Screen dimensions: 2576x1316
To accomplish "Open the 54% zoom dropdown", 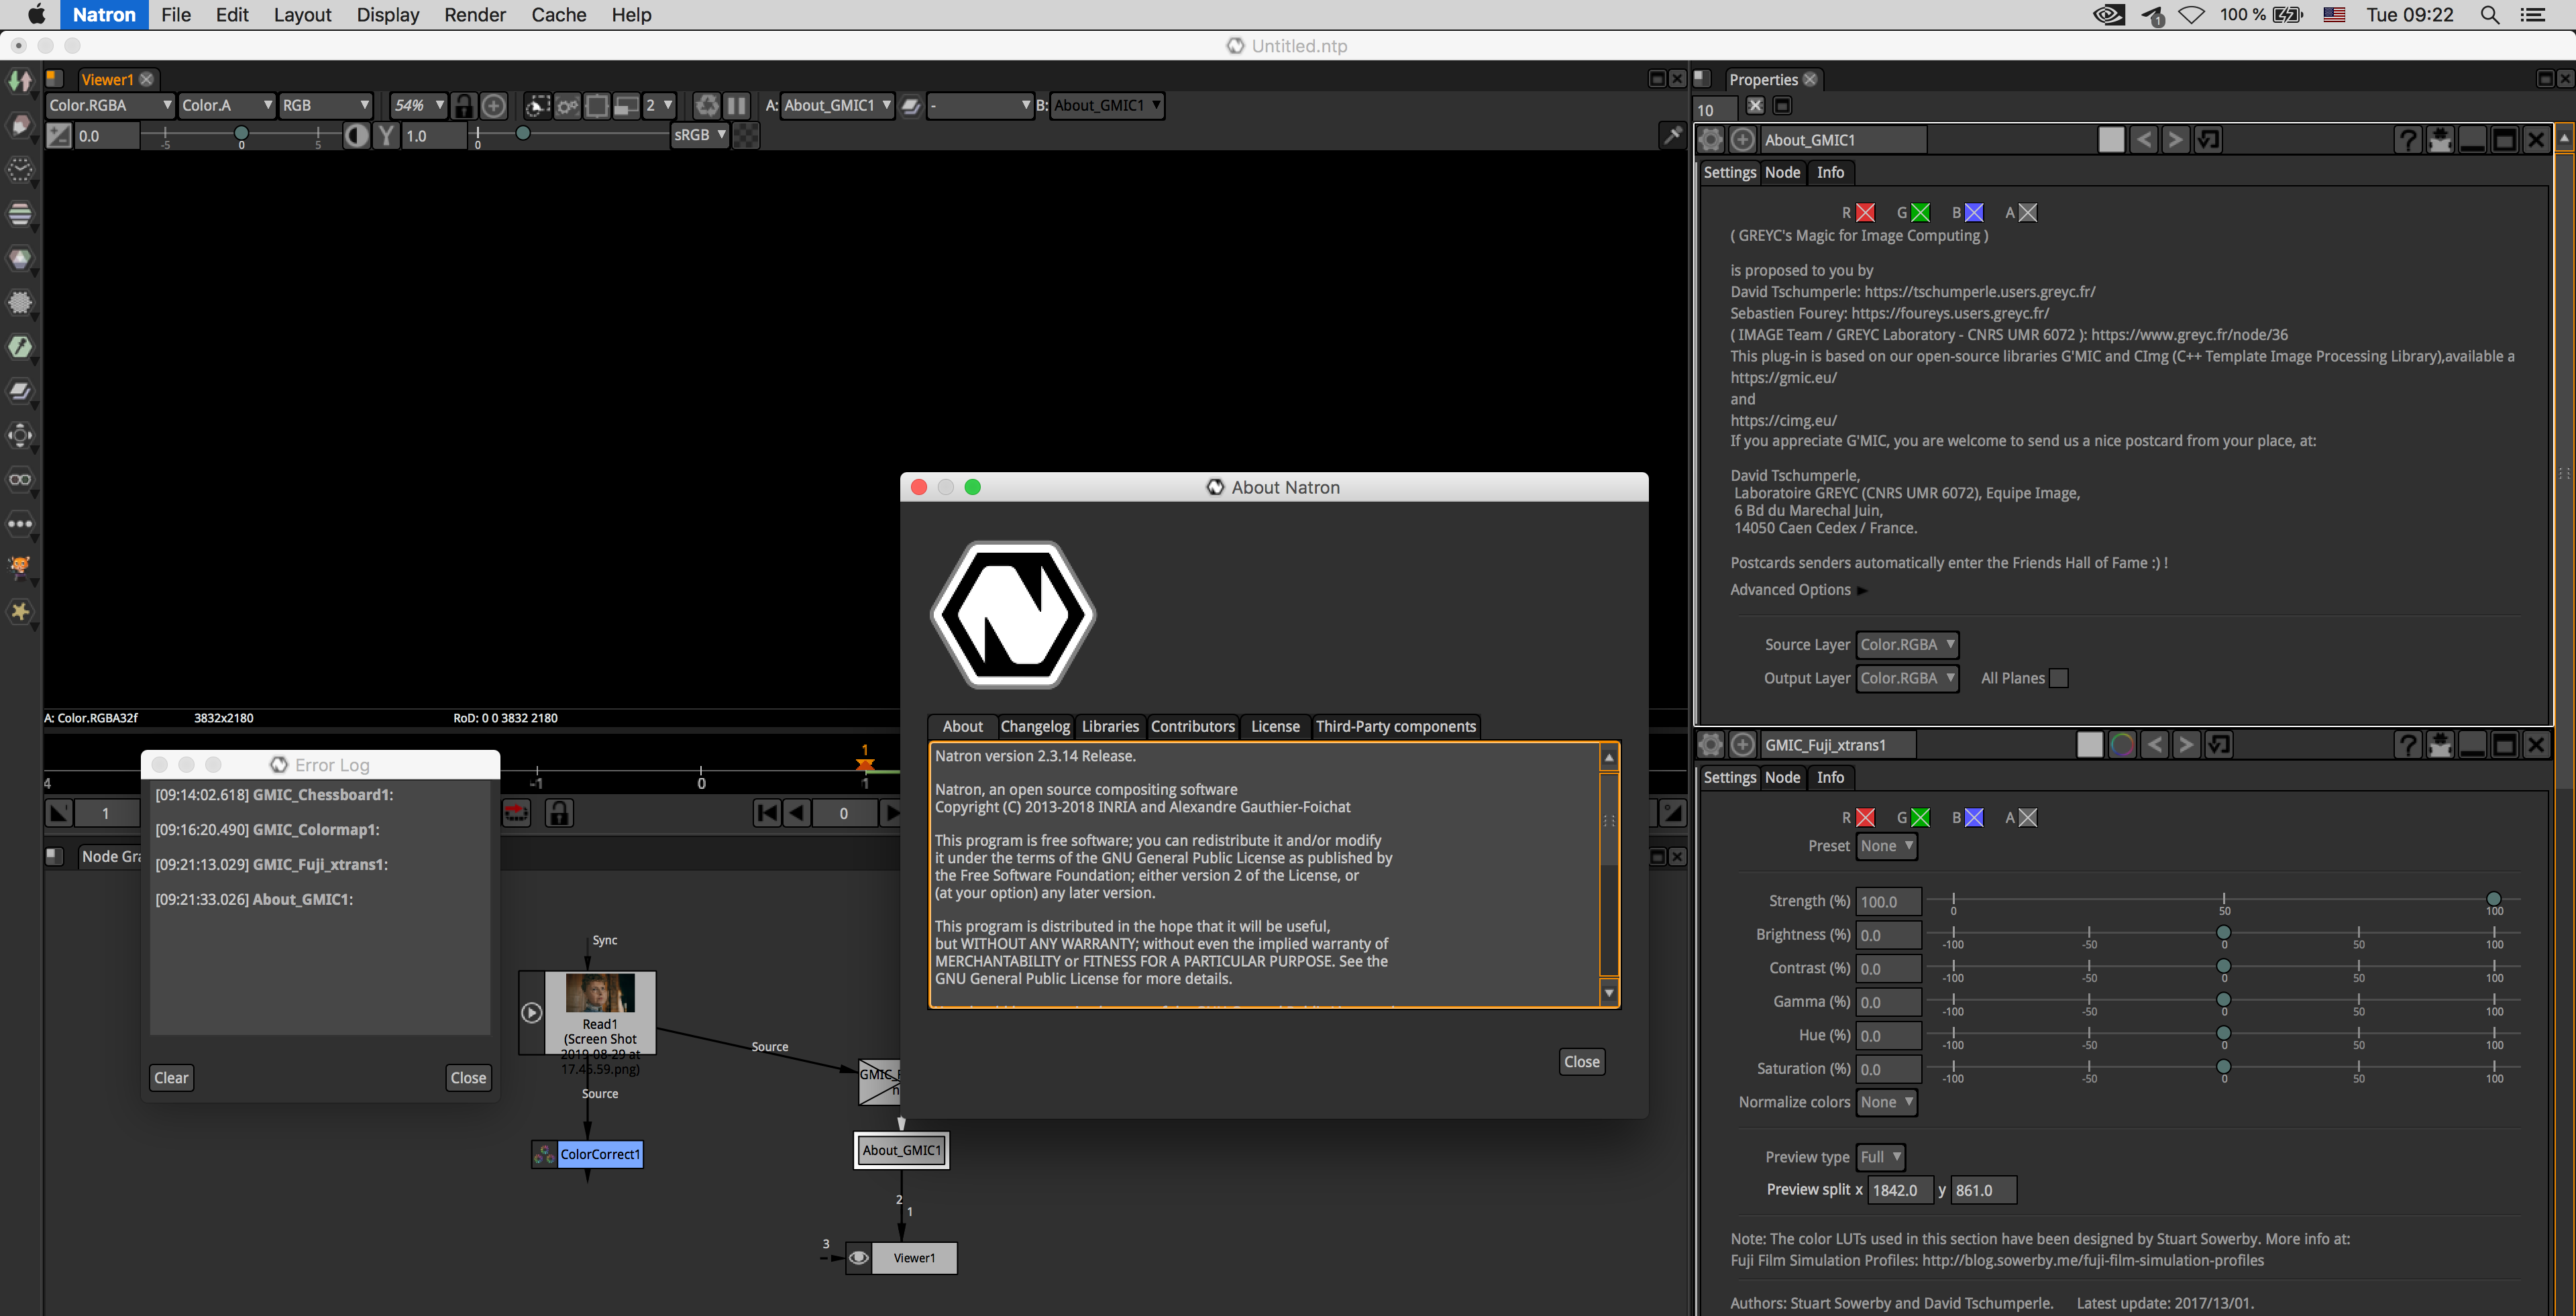I will [x=418, y=106].
